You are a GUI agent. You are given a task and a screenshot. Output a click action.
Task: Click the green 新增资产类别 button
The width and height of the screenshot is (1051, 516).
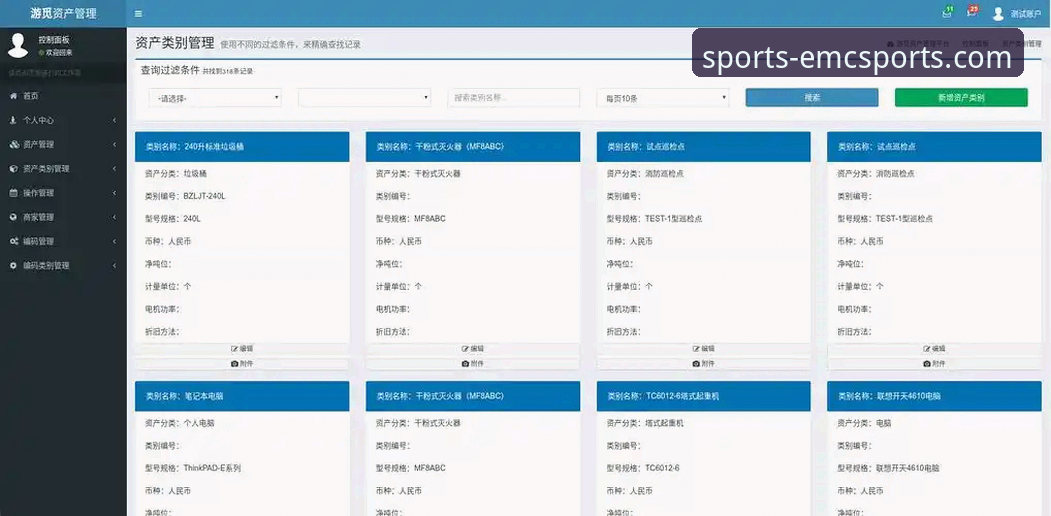961,98
